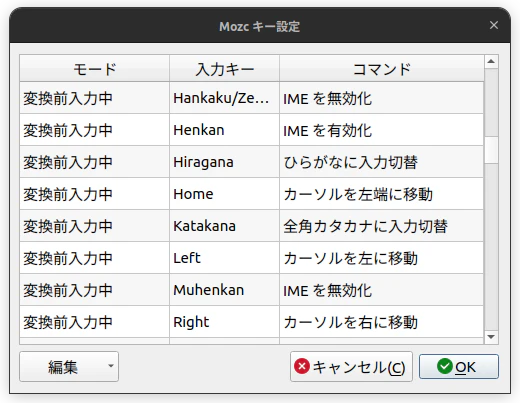Sort by the コマンド column header
The image size is (520, 403).
382,69
